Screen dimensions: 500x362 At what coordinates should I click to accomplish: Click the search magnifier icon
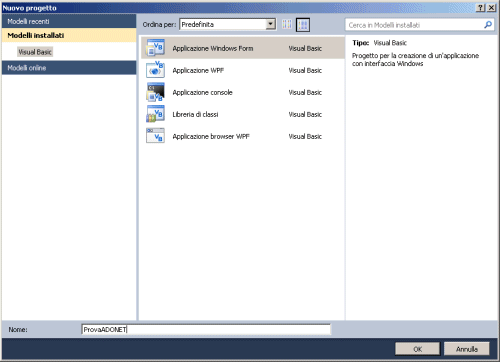488,25
